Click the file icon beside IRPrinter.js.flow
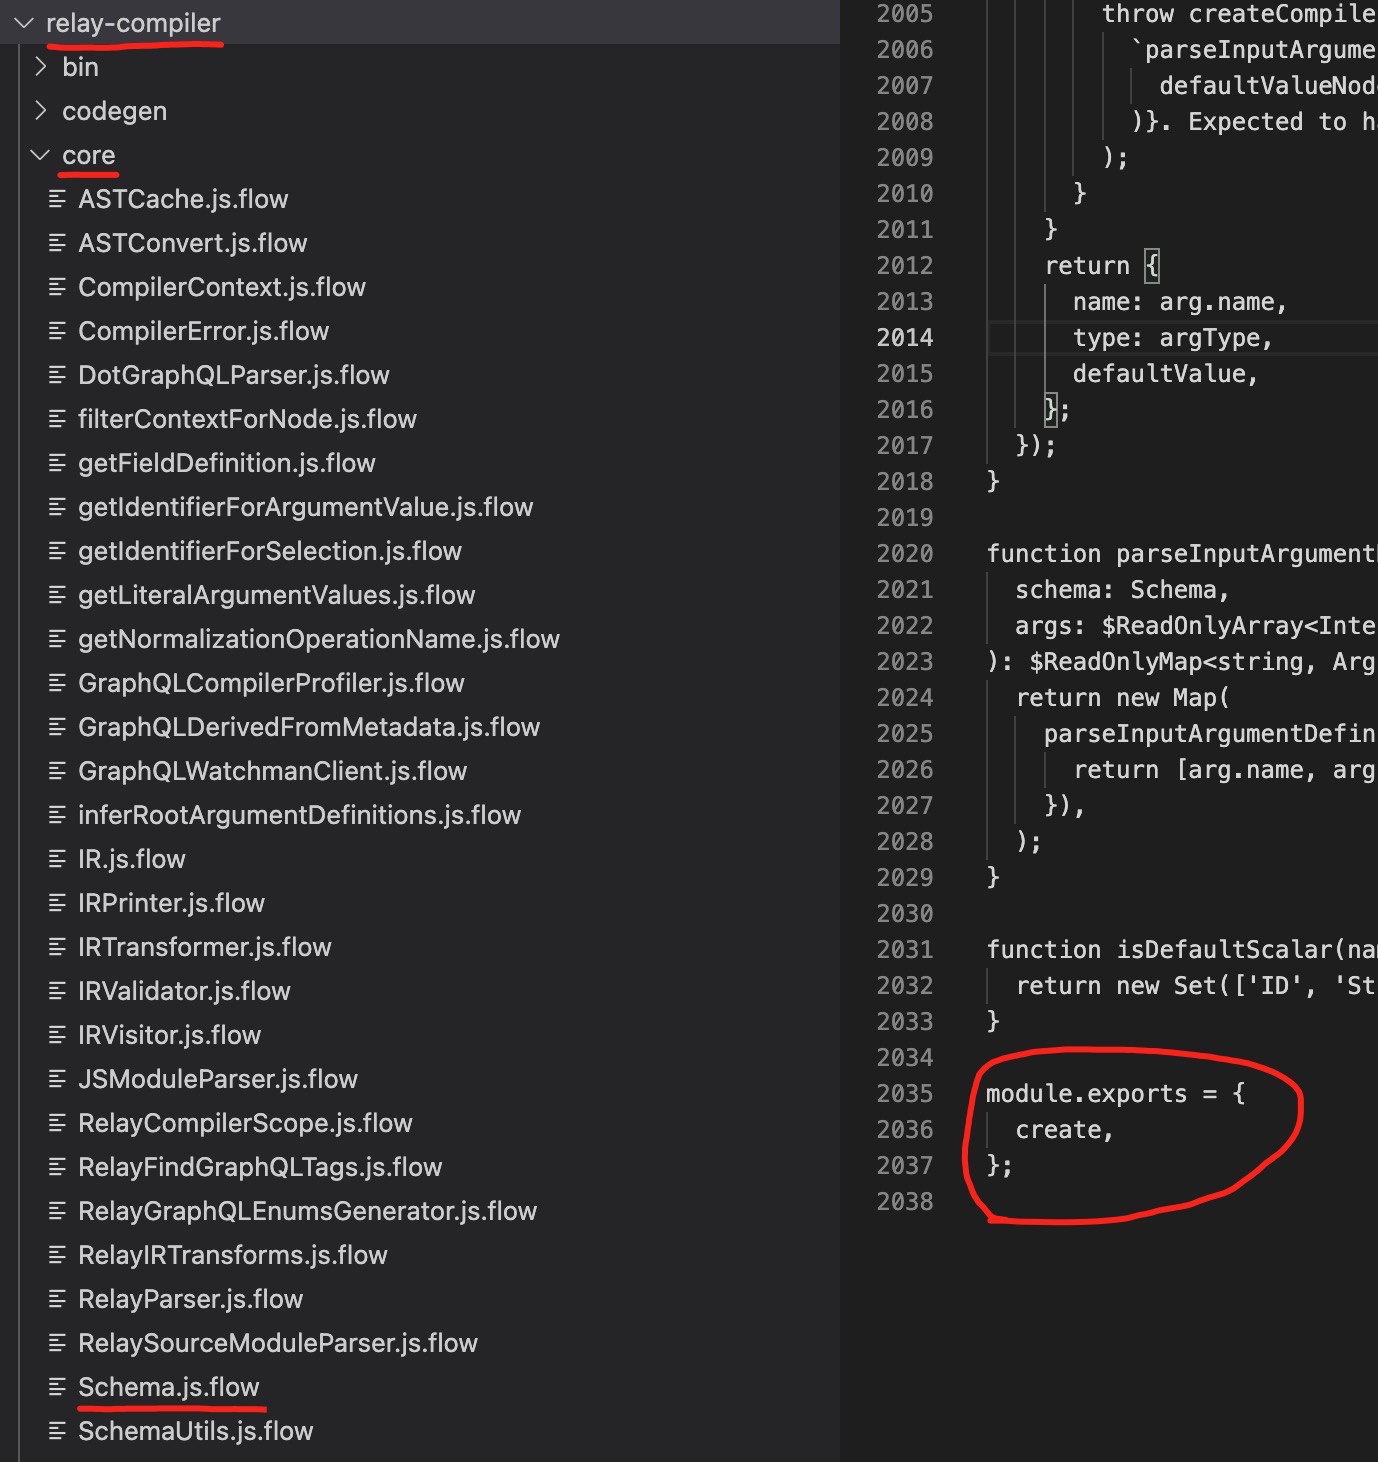 click(x=57, y=903)
